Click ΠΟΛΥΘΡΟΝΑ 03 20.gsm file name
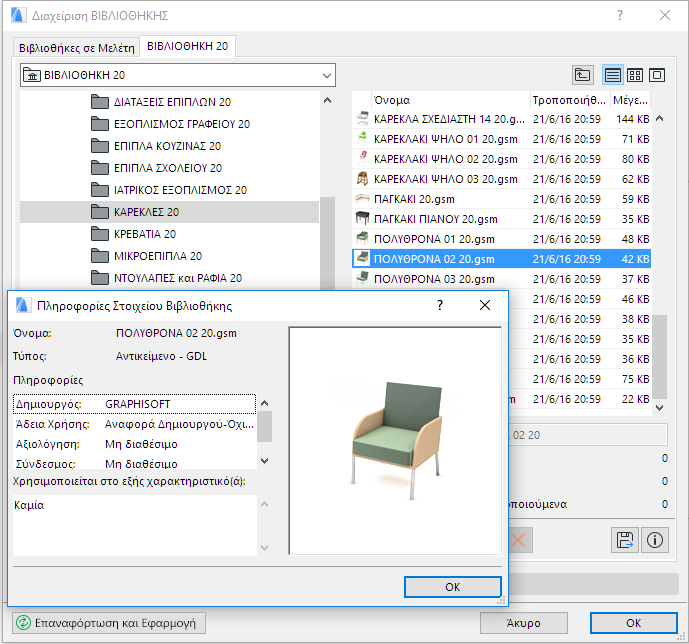Screen dimensions: 689x644 pos(434,279)
